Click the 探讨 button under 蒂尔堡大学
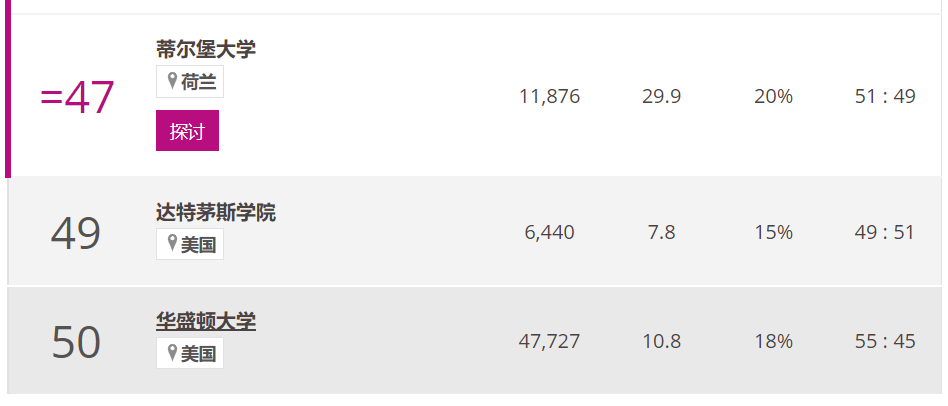Viewport: 948px width, 406px height. 187,130
